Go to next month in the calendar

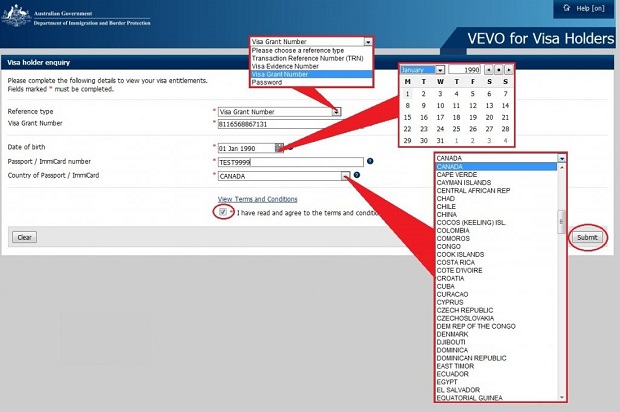[x=509, y=70]
